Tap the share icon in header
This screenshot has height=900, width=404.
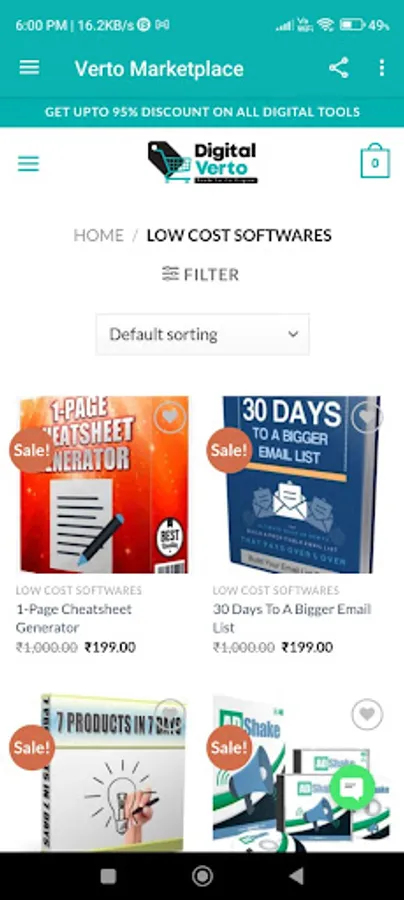click(339, 68)
